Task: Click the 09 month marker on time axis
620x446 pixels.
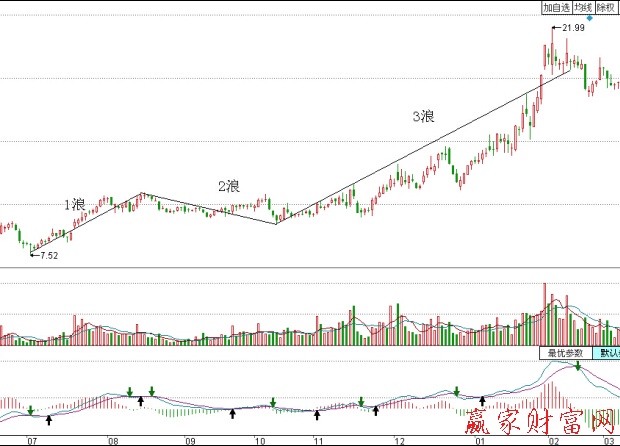Action: [189, 440]
